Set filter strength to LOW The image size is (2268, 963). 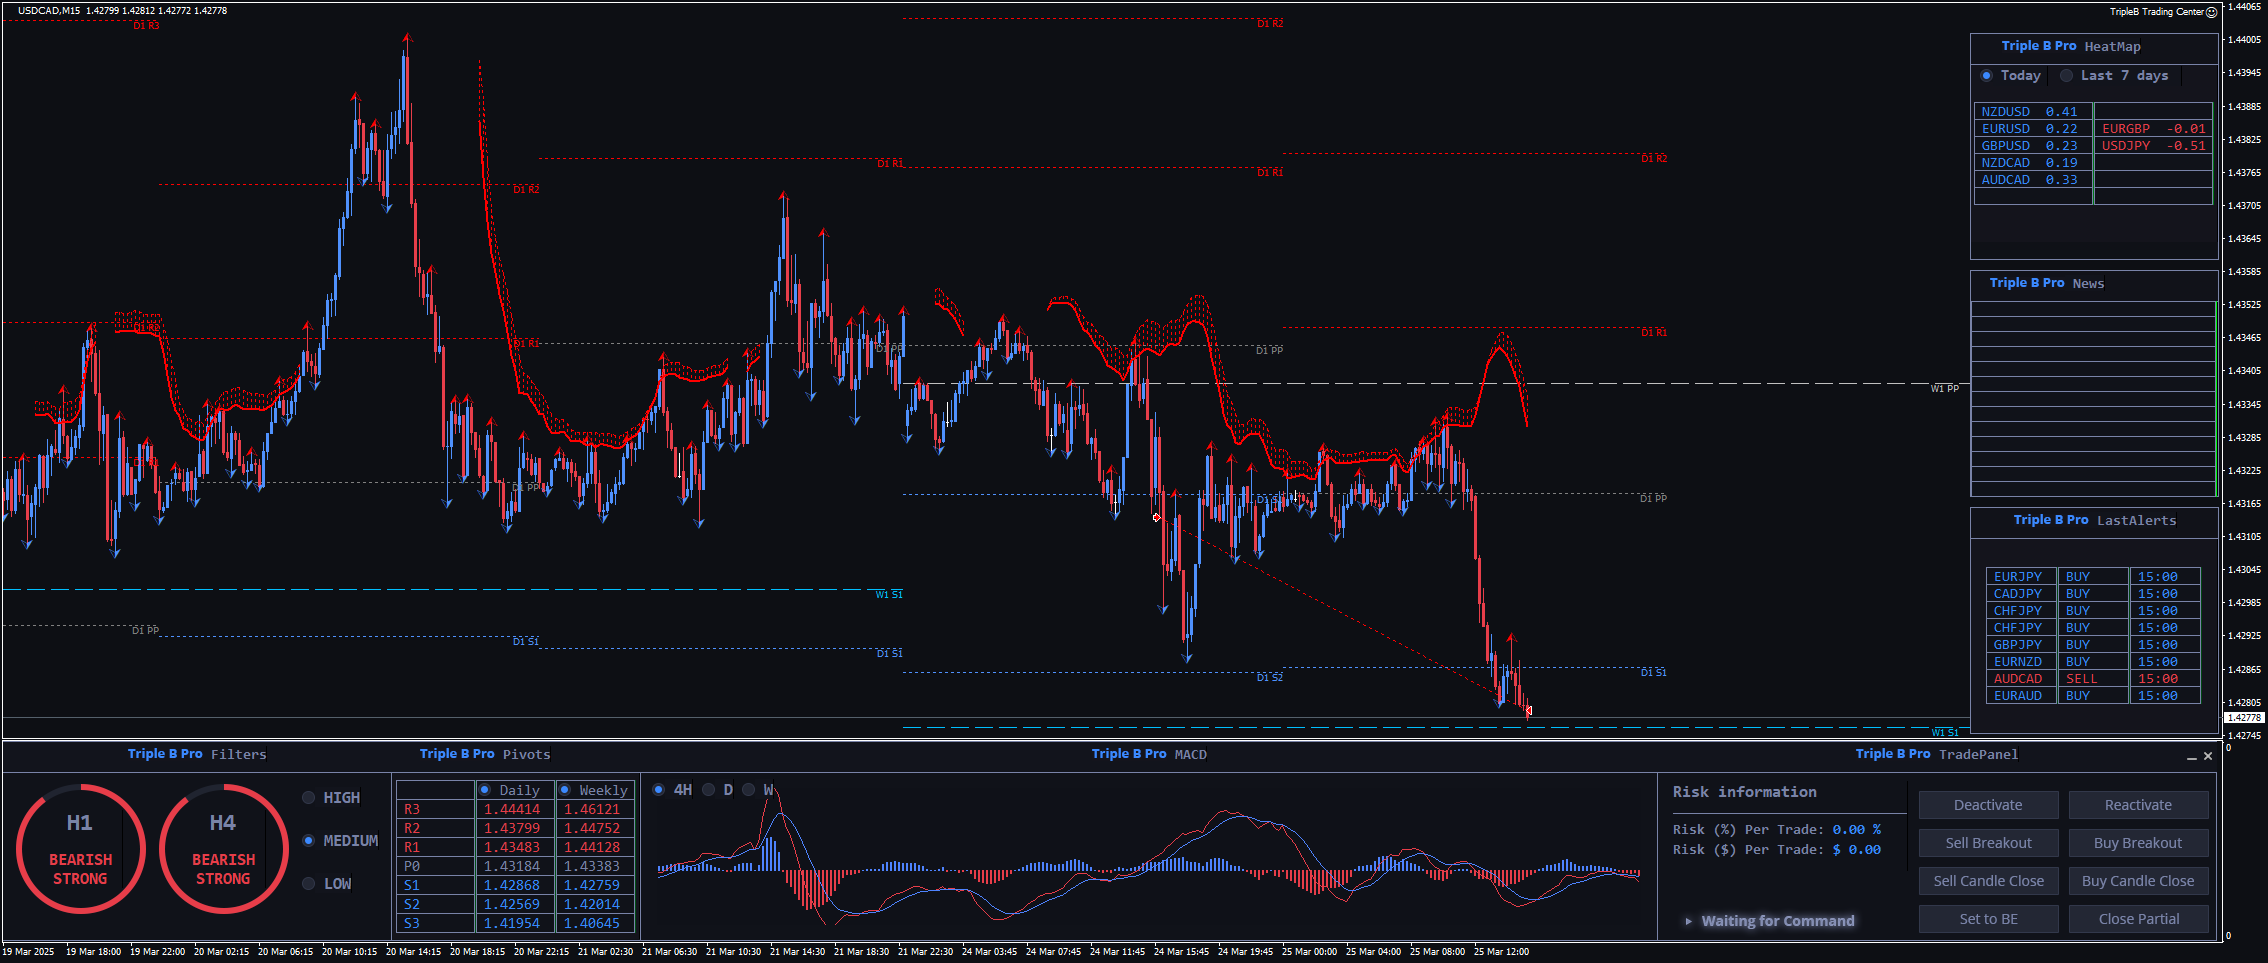[309, 884]
